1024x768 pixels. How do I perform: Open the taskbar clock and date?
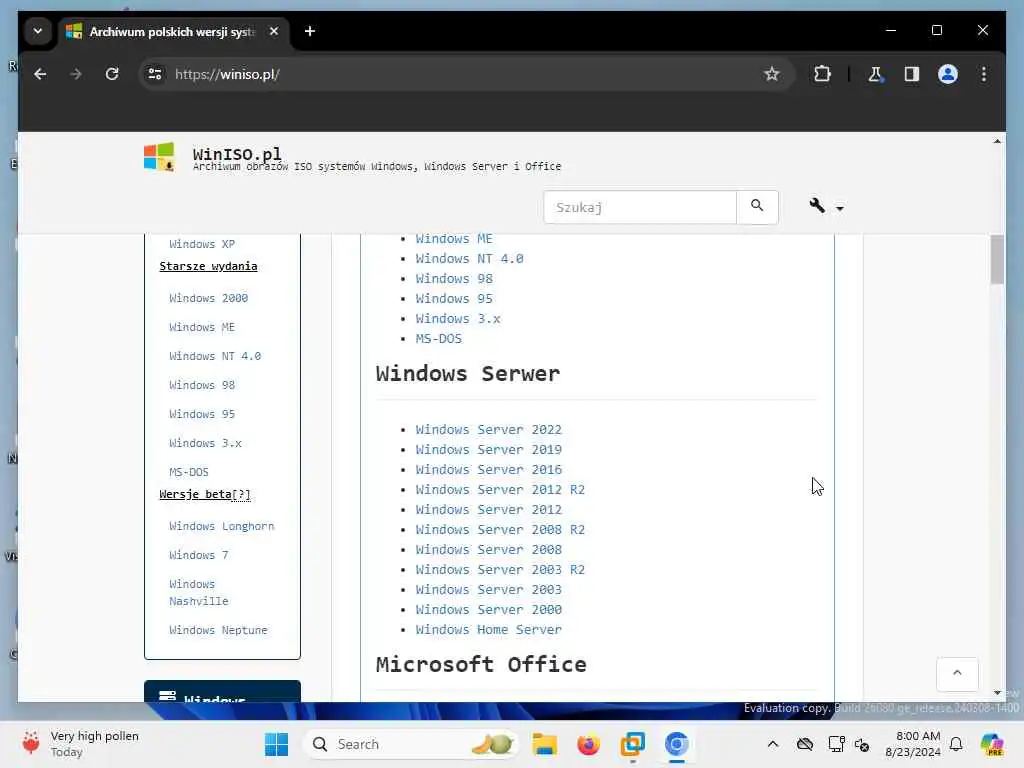[x=912, y=744]
